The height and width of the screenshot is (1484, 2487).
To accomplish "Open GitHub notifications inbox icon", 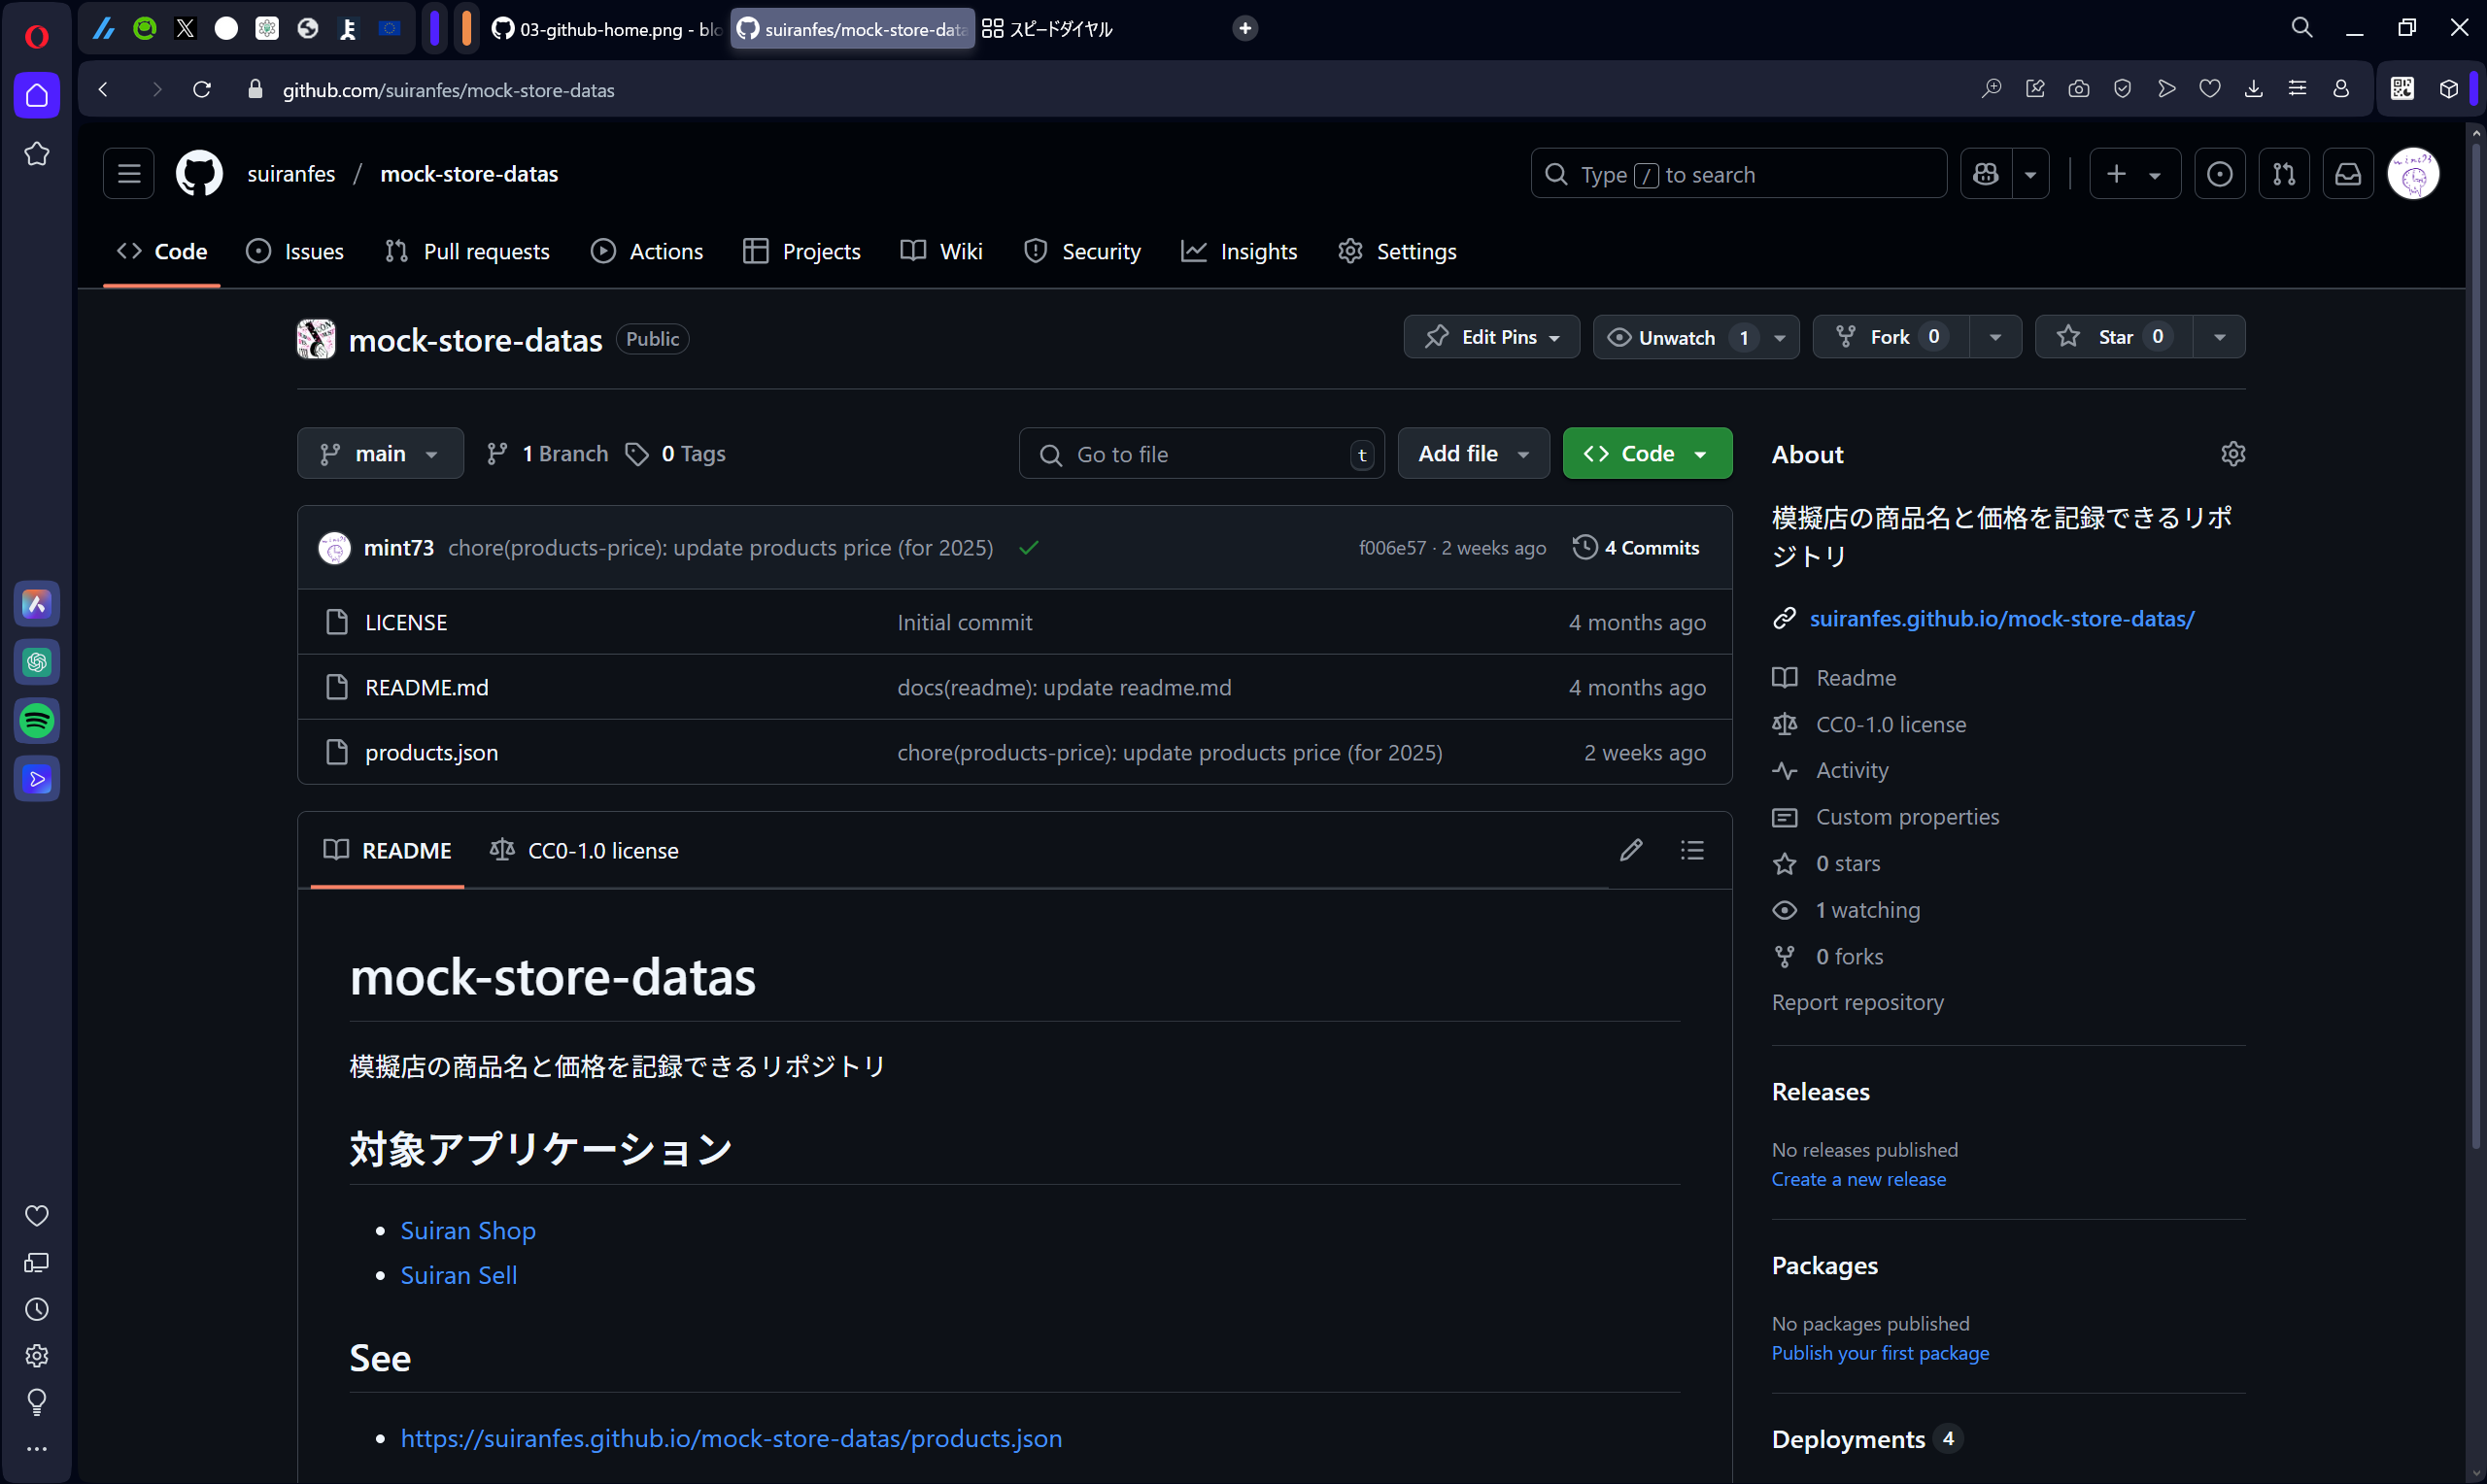I will pos(2347,173).
